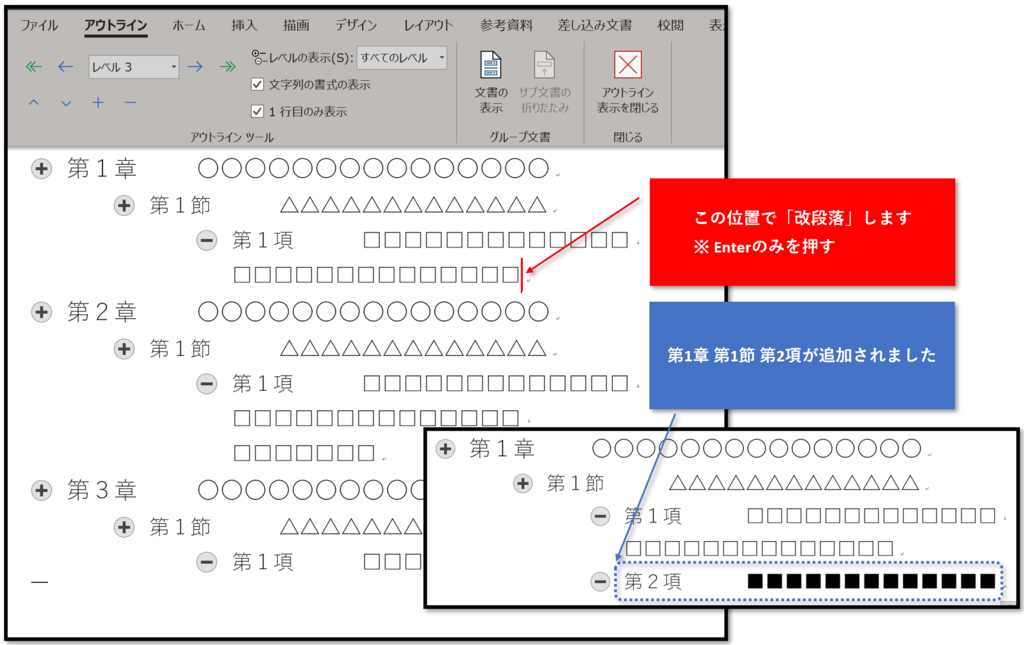The width and height of the screenshot is (1024, 645).
Task: Open the レベル 3 level dropdown
Action: pos(173,66)
